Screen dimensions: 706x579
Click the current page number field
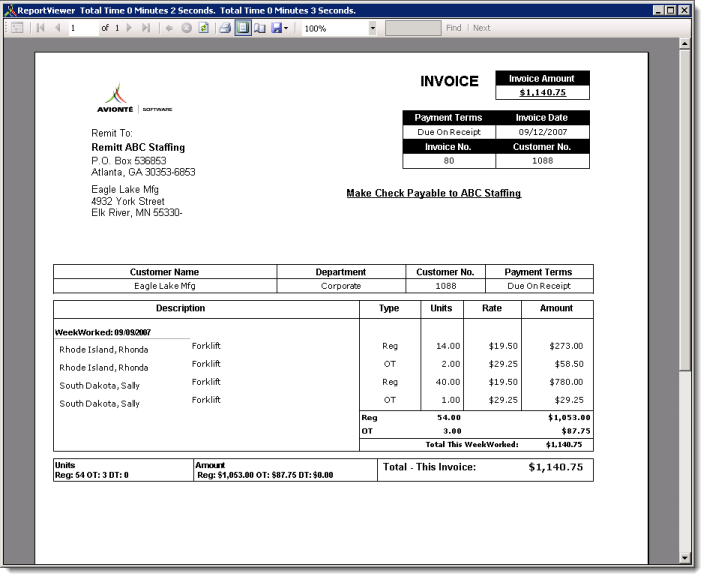pos(83,28)
